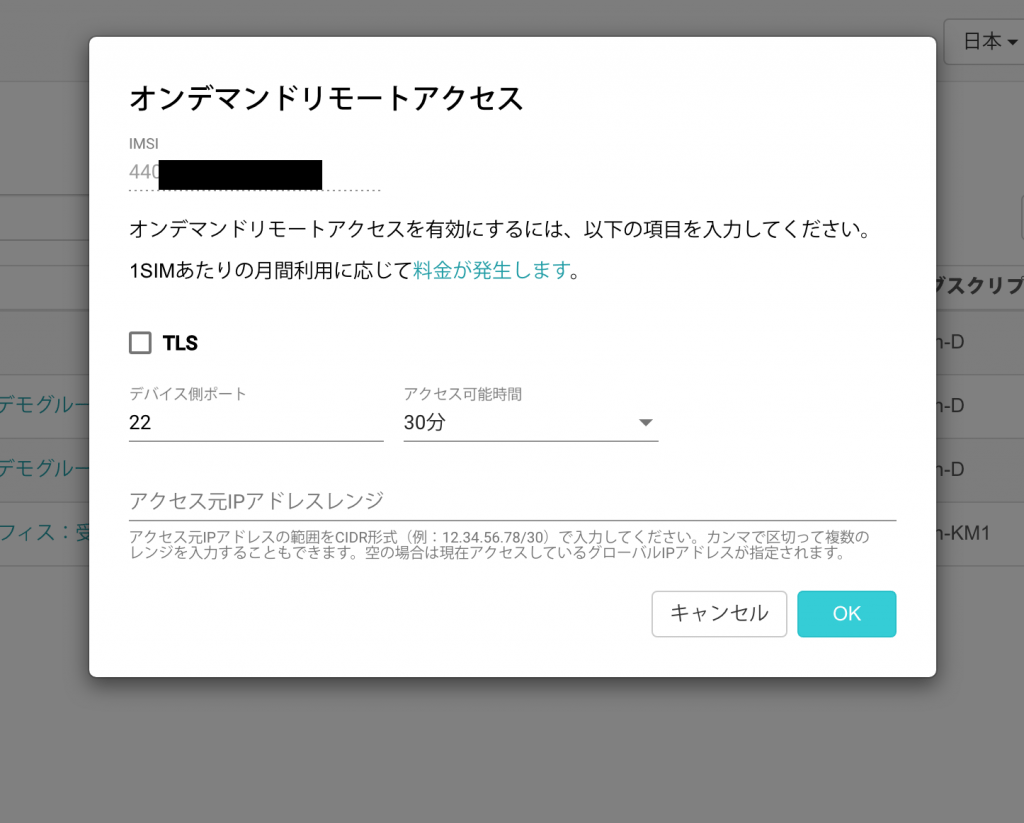This screenshot has width=1024, height=823.
Task: Click the キャンセル button
Action: 719,614
